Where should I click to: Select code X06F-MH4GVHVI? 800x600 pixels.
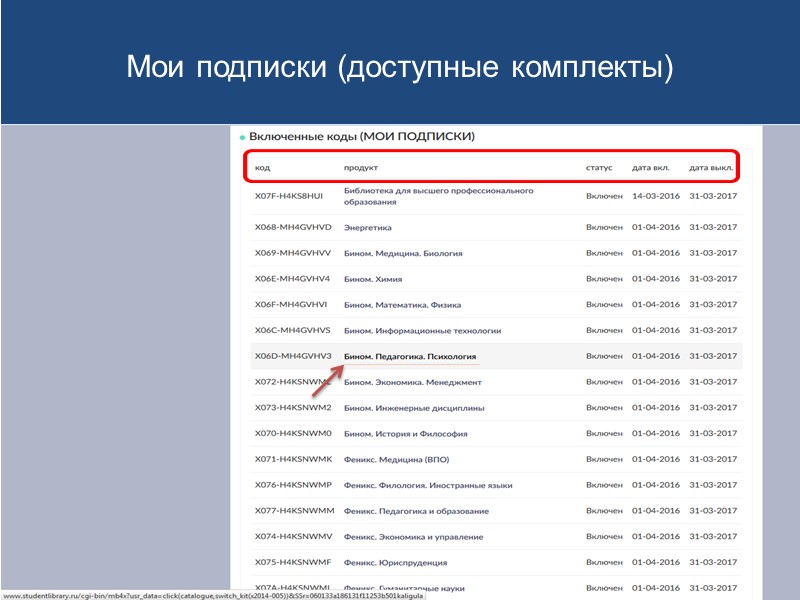click(x=291, y=305)
